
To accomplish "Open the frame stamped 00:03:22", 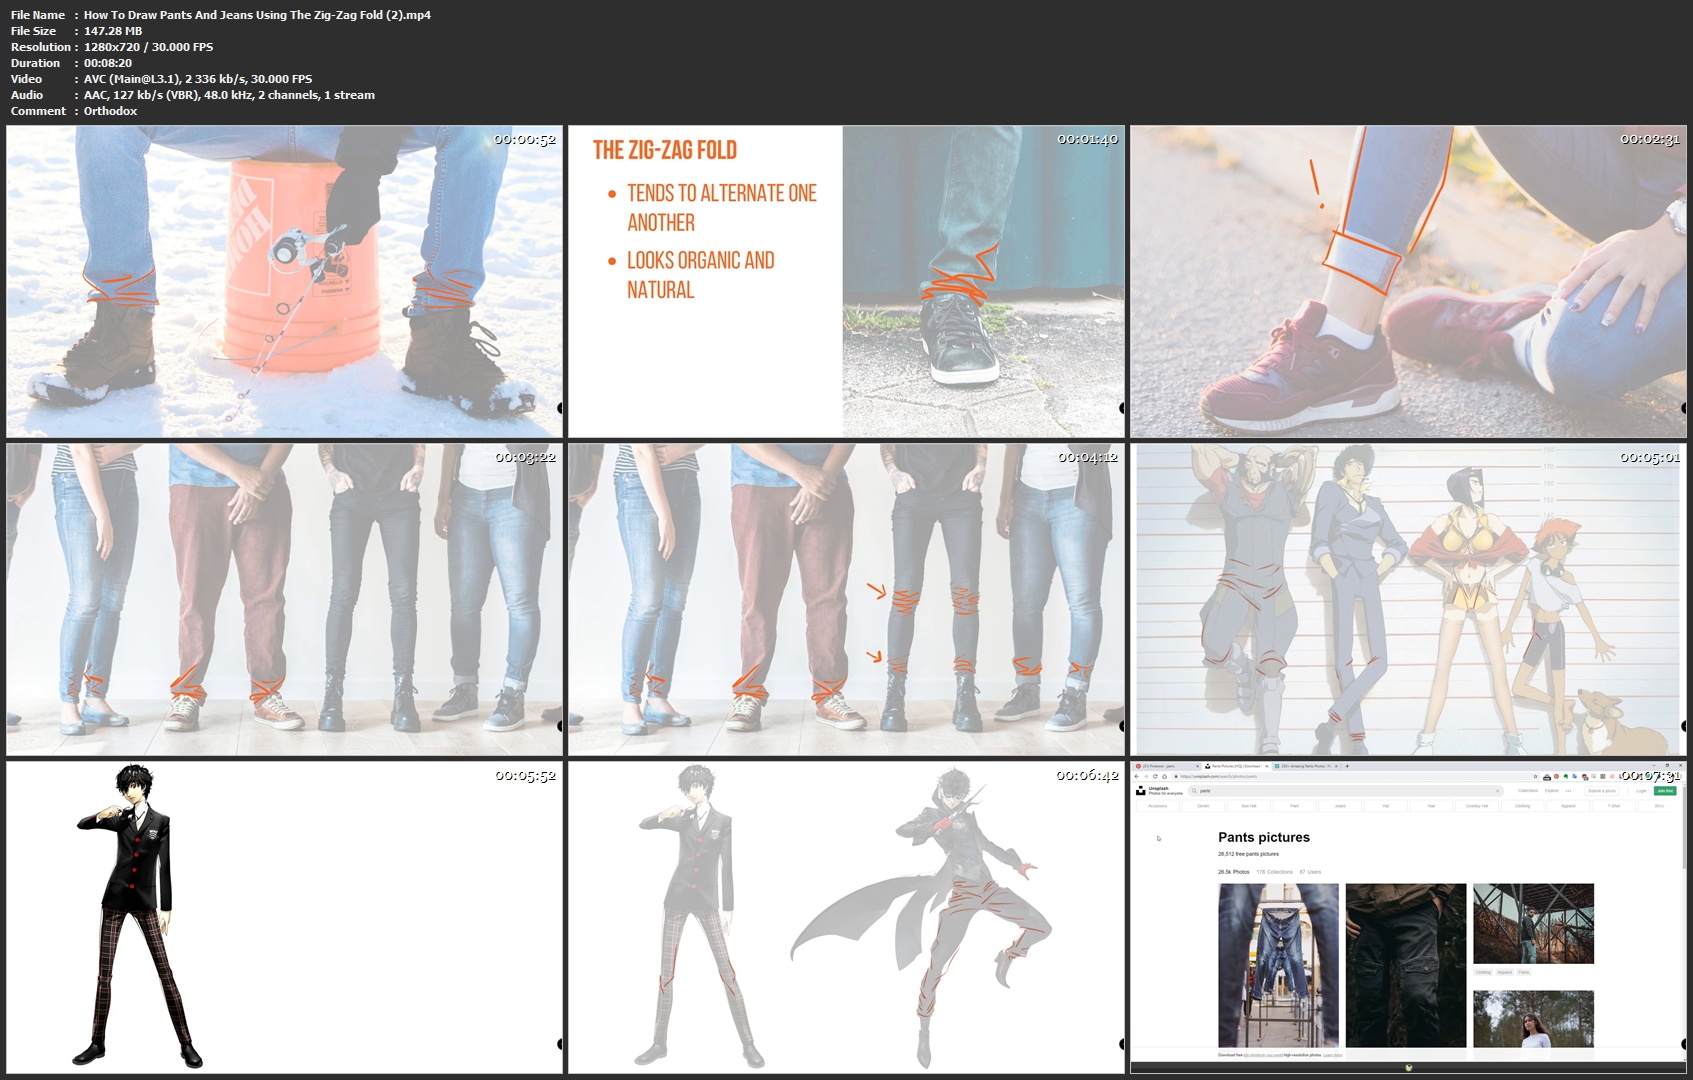I will tap(284, 599).
